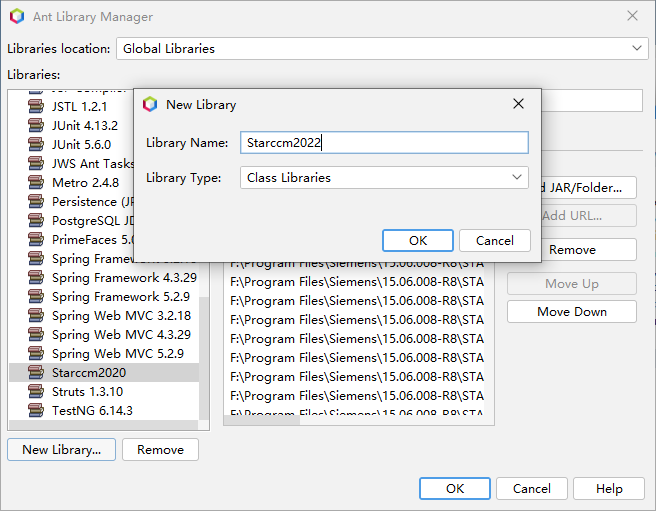
Task: Open Help in Ant Library Manager
Action: pyautogui.click(x=609, y=488)
